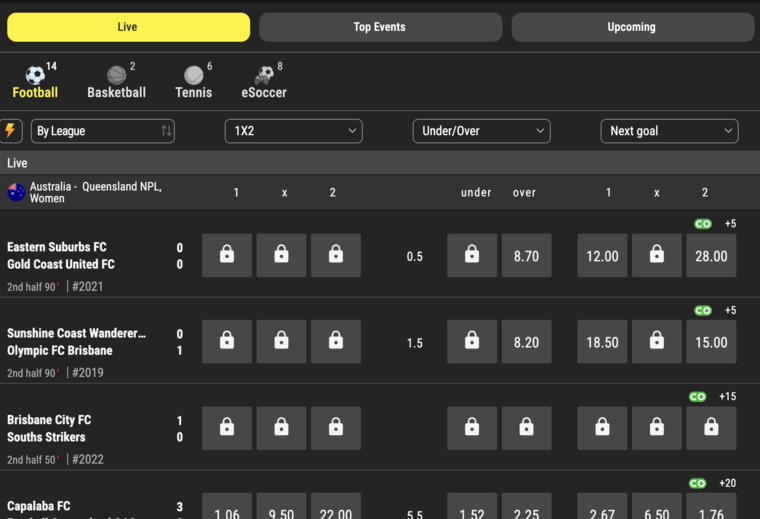Expand the Under/Over market dropdown

481,131
